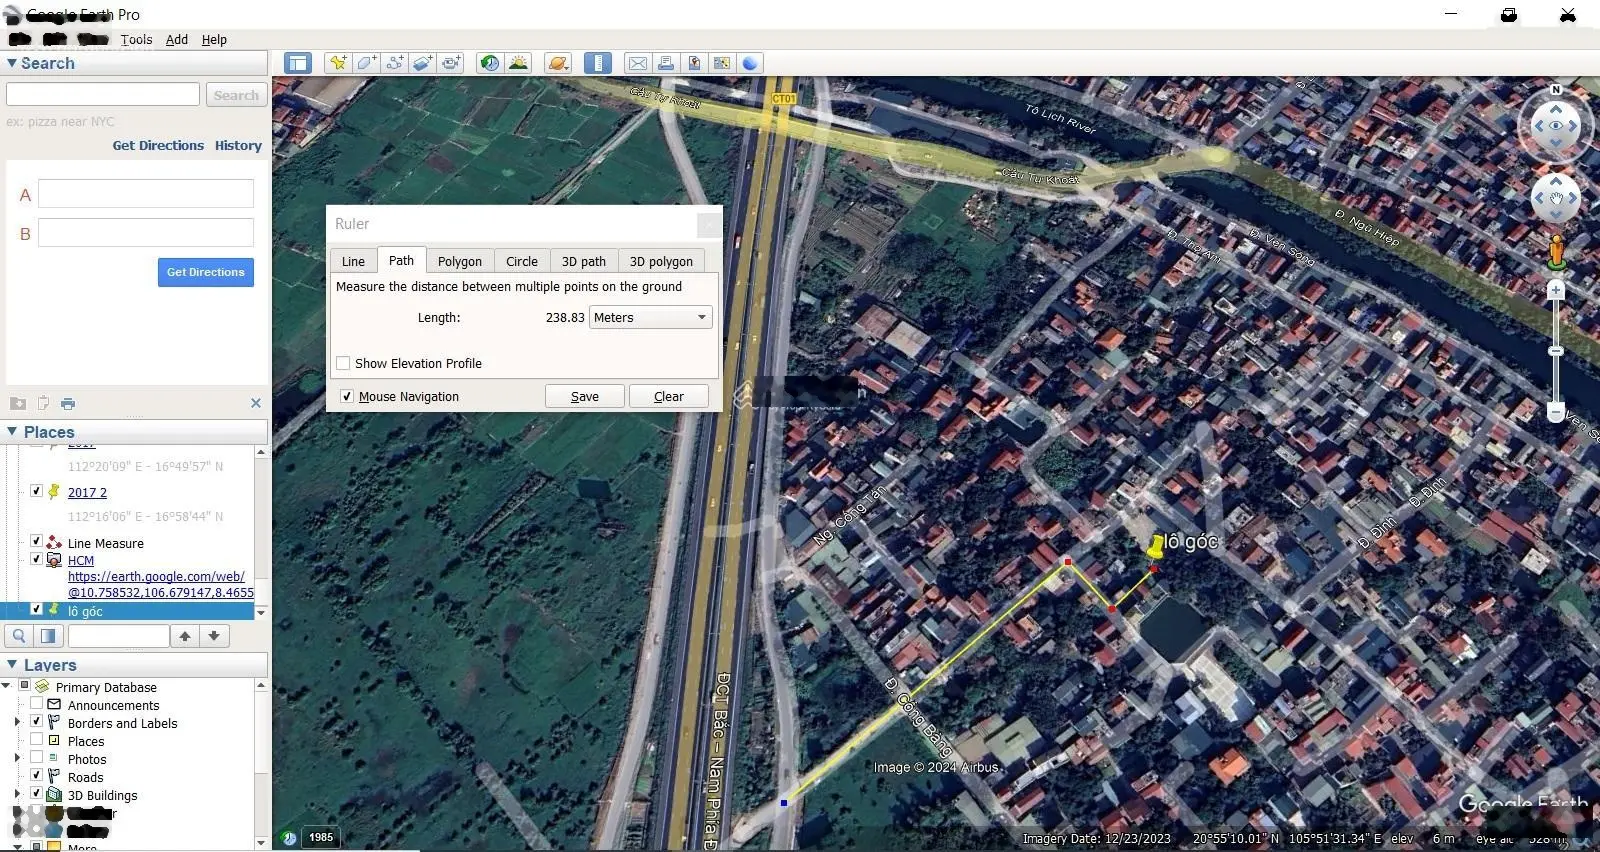Screen dimensions: 1600x852
Task: Click the map zoom slider handle
Action: (x=1555, y=351)
